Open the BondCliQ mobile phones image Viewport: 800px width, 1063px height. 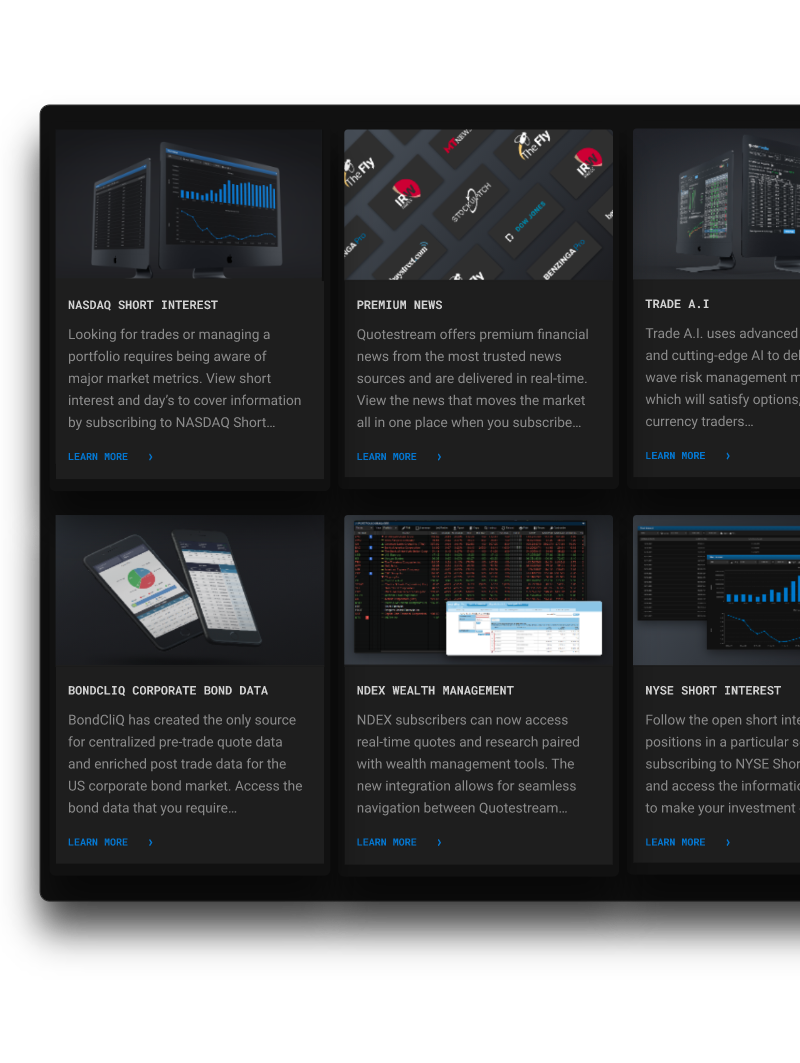(189, 590)
